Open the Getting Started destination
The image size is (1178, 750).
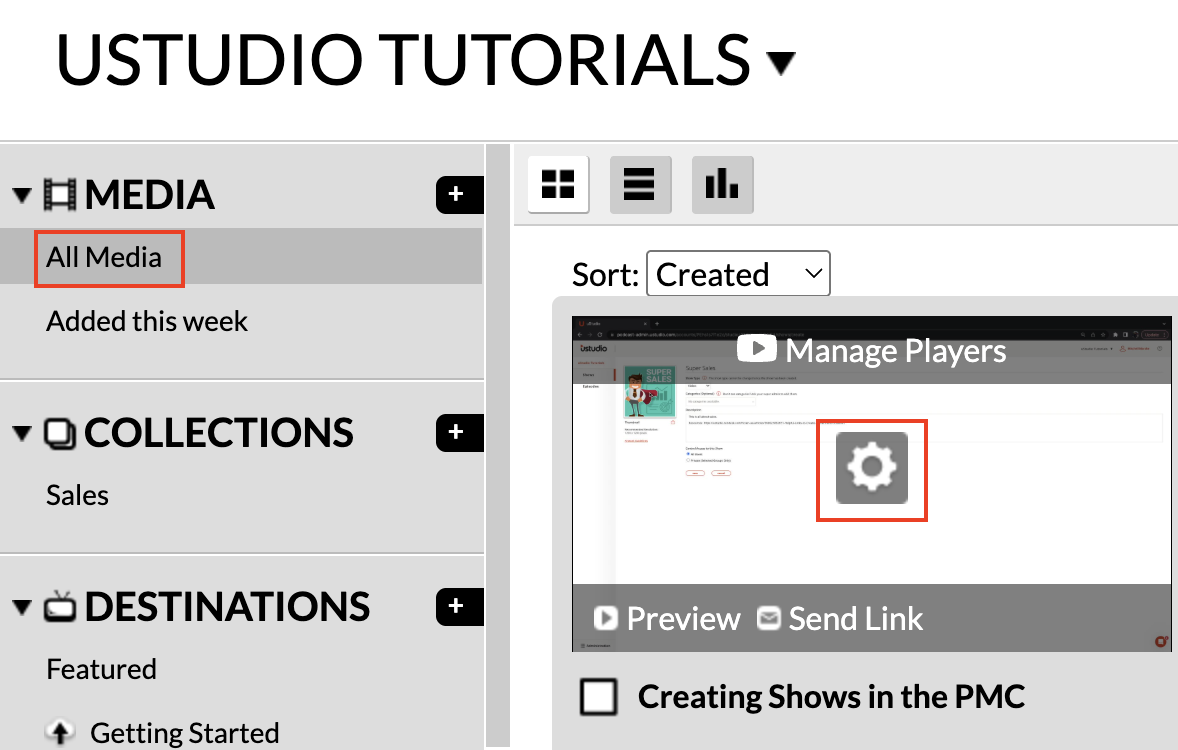[x=185, y=733]
